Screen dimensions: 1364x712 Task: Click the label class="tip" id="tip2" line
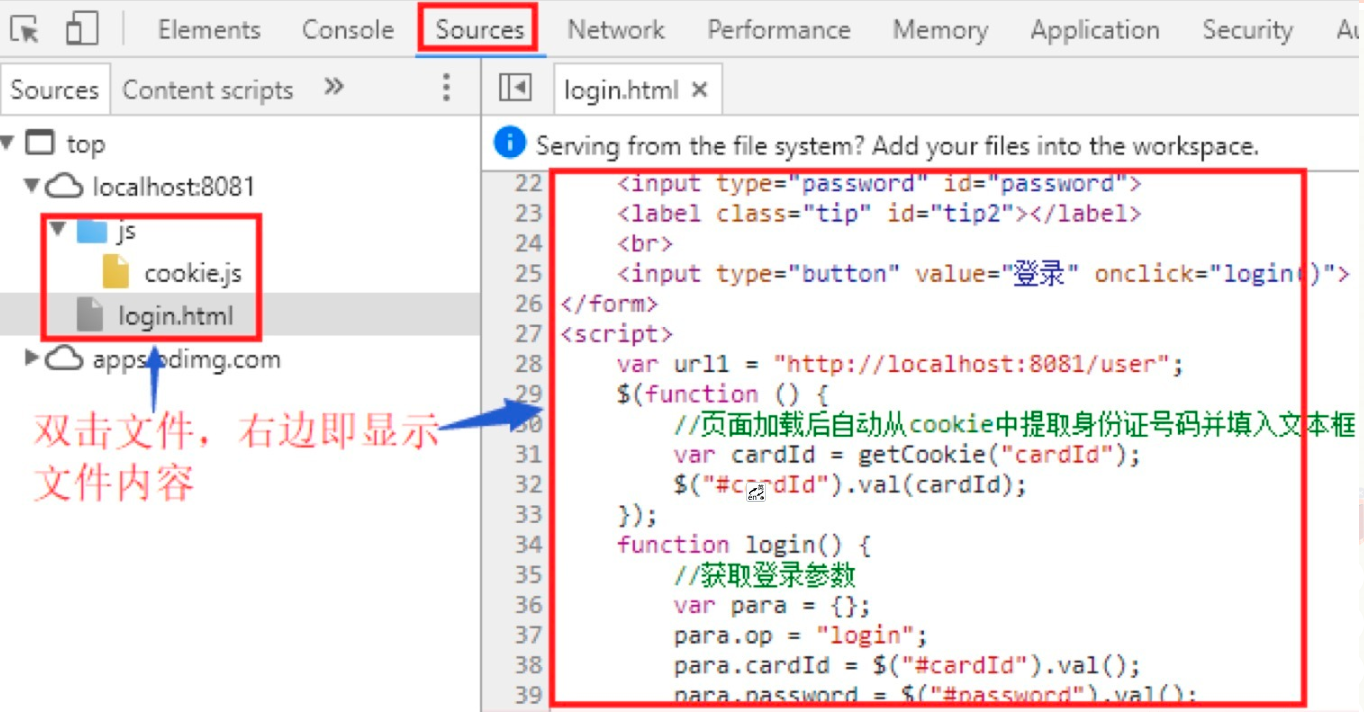coord(879,214)
